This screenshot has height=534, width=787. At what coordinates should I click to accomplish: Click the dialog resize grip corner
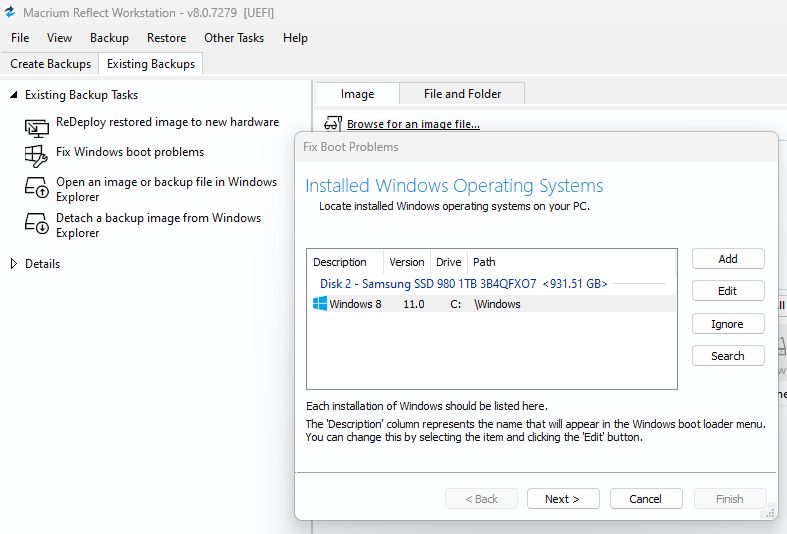(x=770, y=513)
